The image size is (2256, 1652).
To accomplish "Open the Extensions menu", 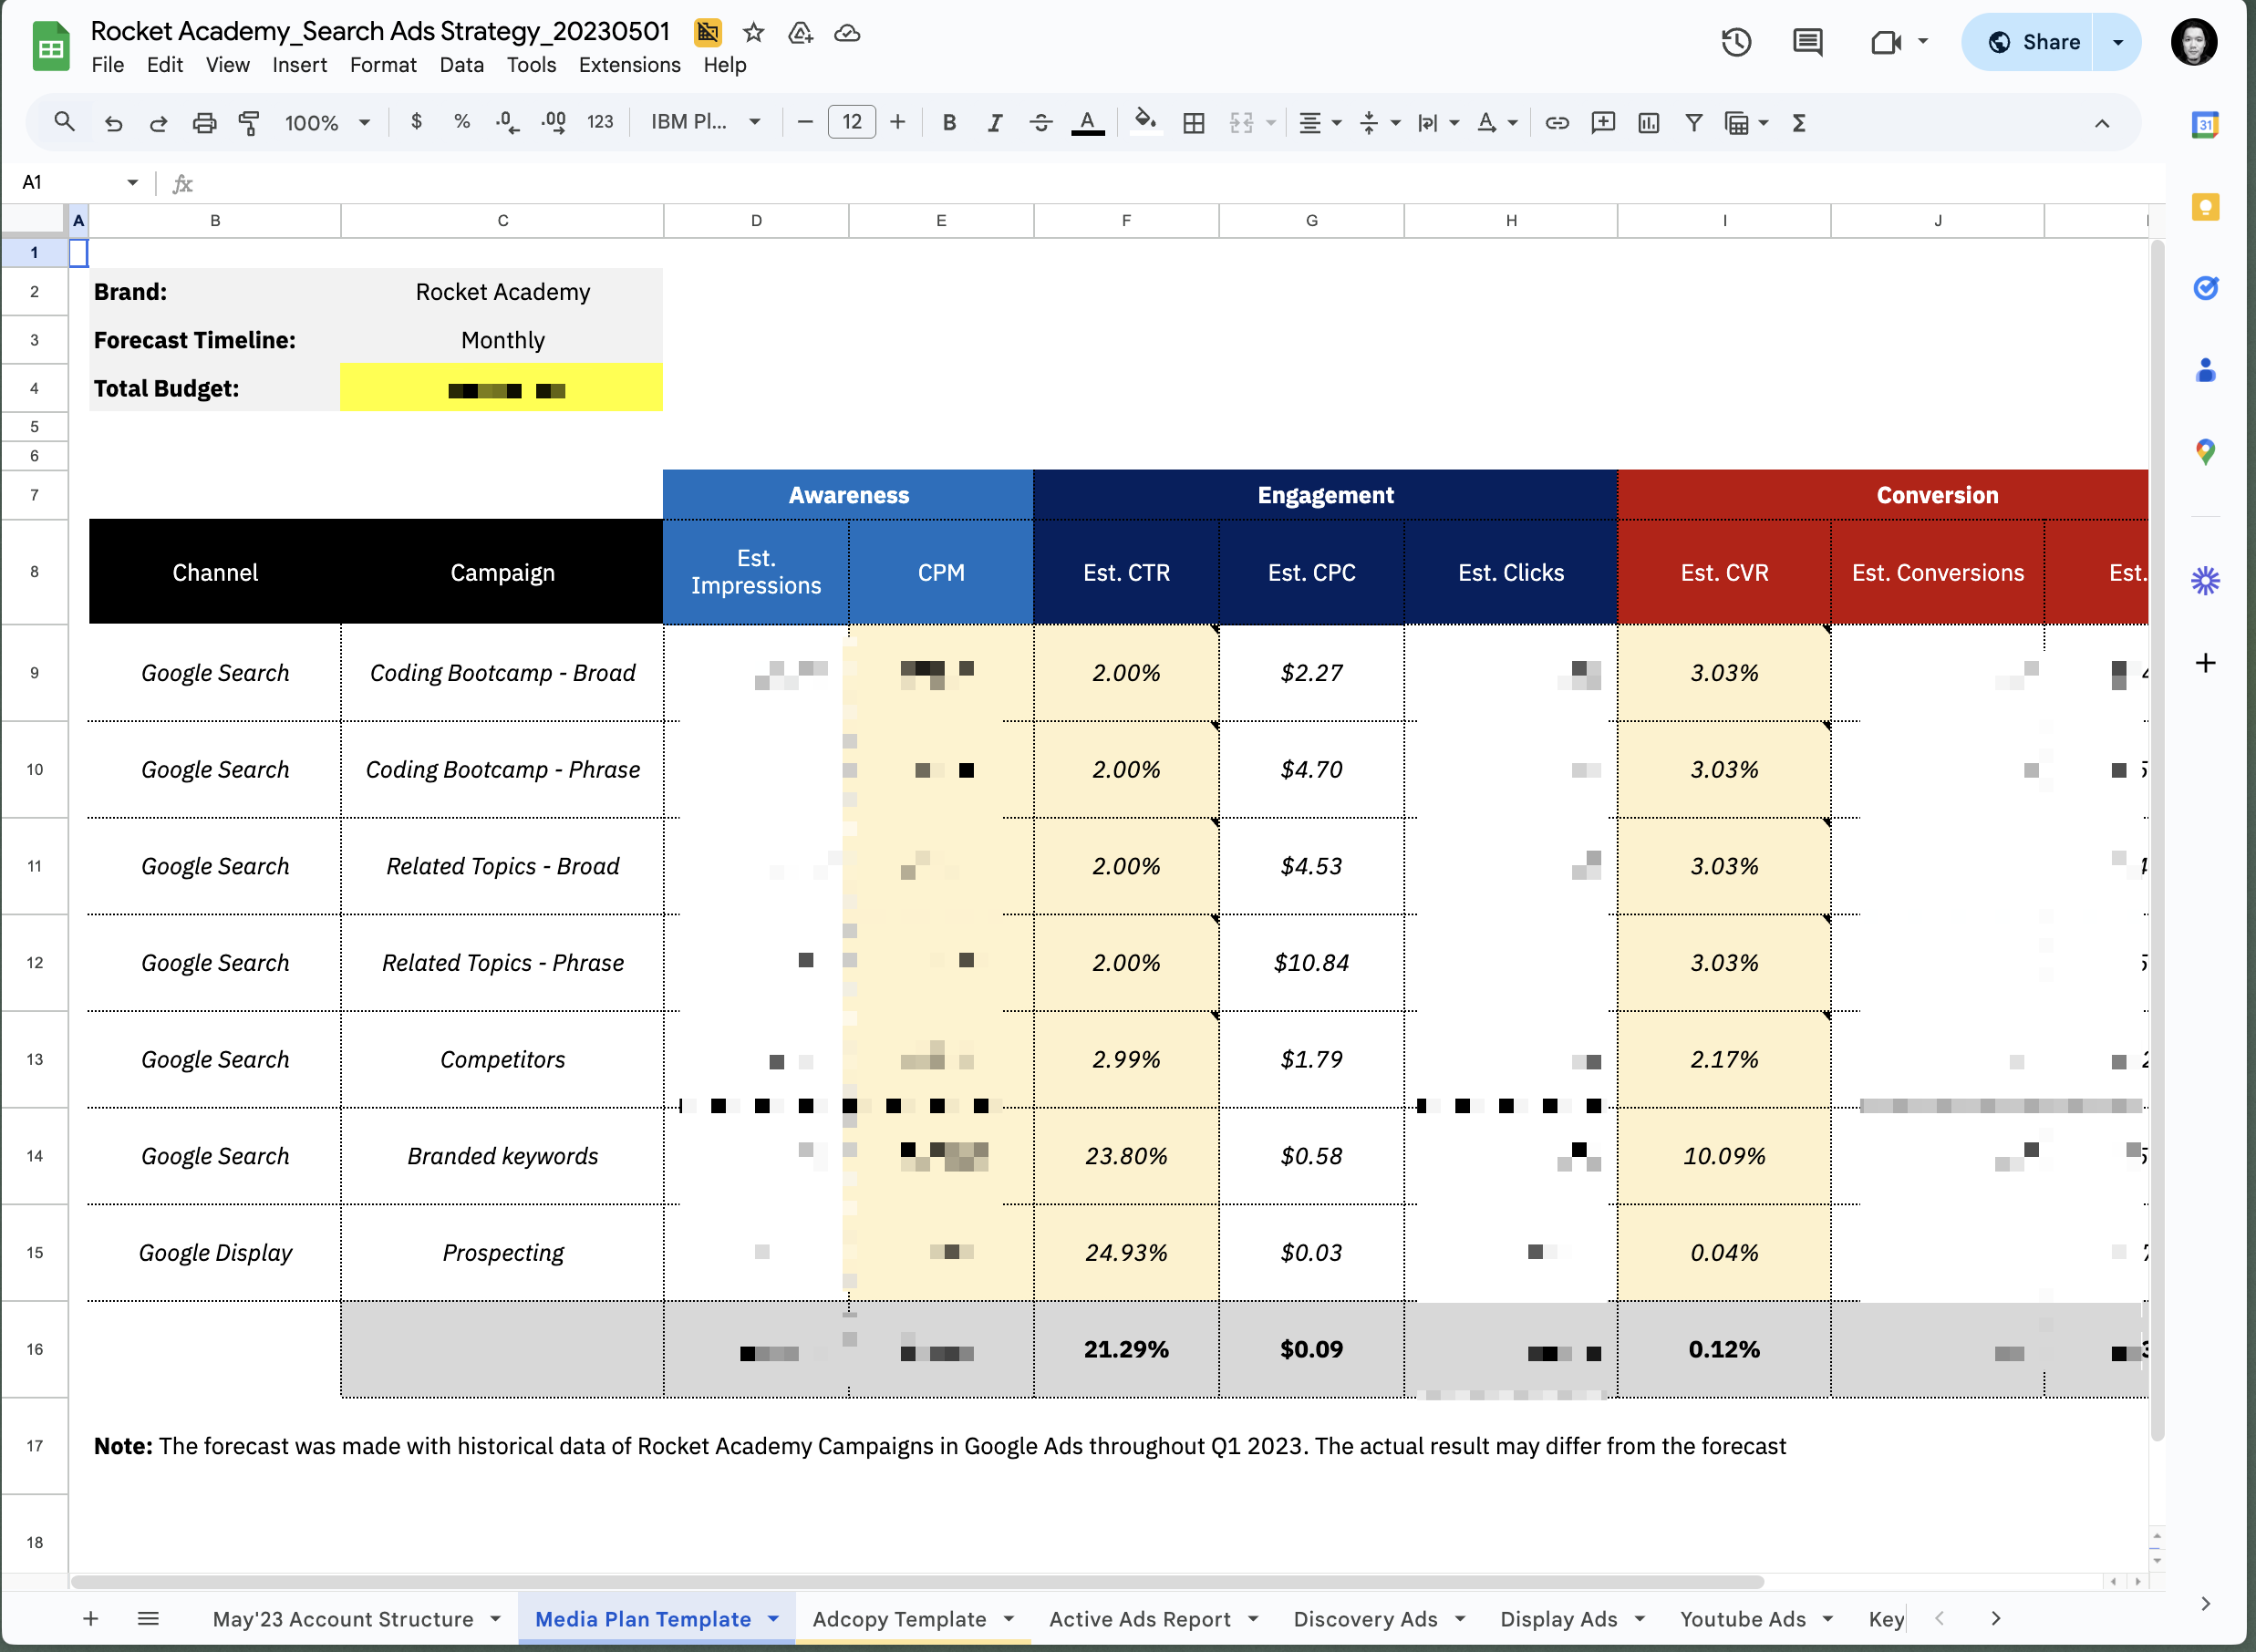I will (x=629, y=65).
